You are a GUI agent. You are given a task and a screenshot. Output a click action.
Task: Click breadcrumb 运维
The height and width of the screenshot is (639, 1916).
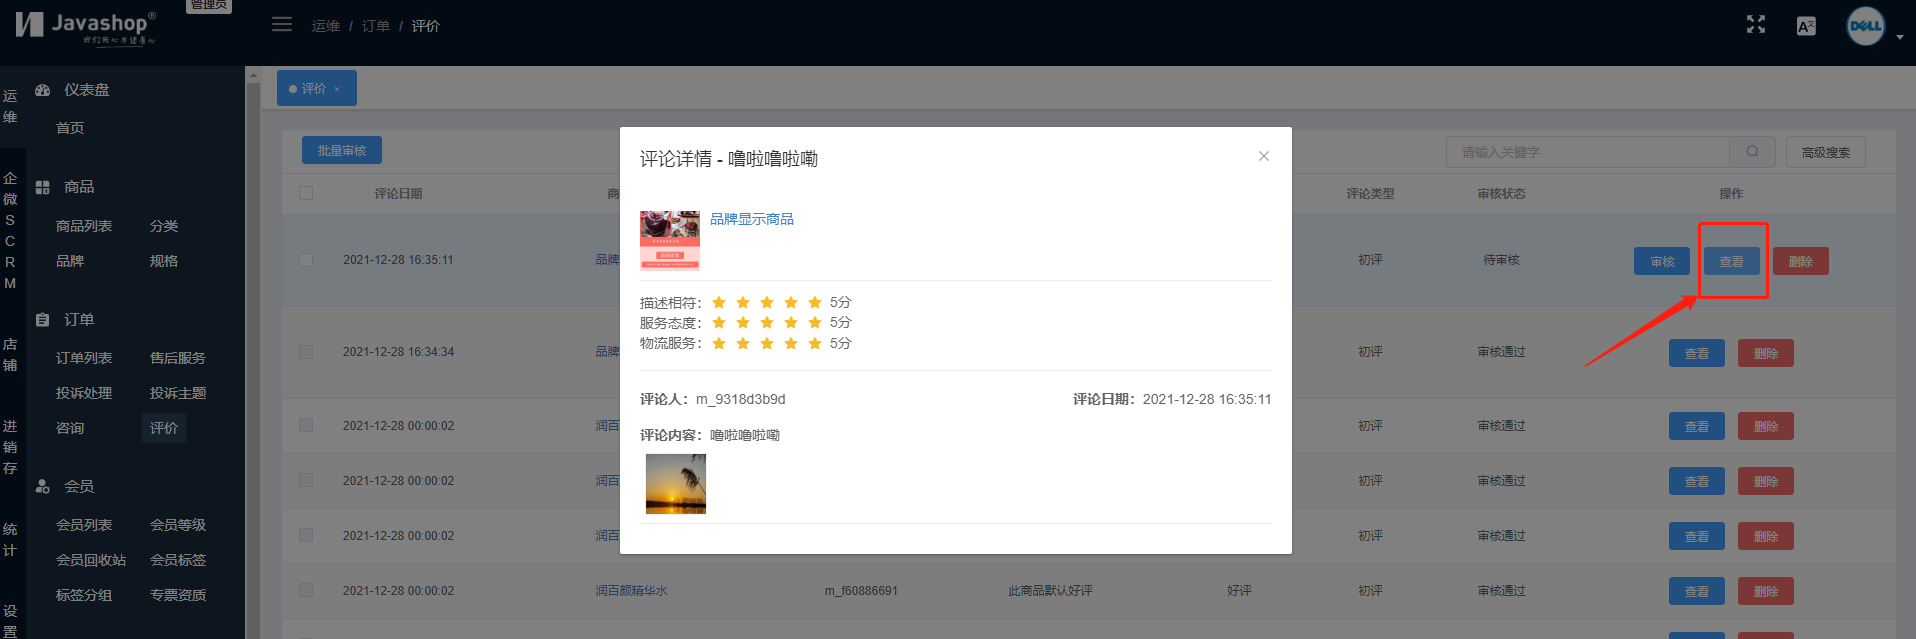[x=326, y=26]
